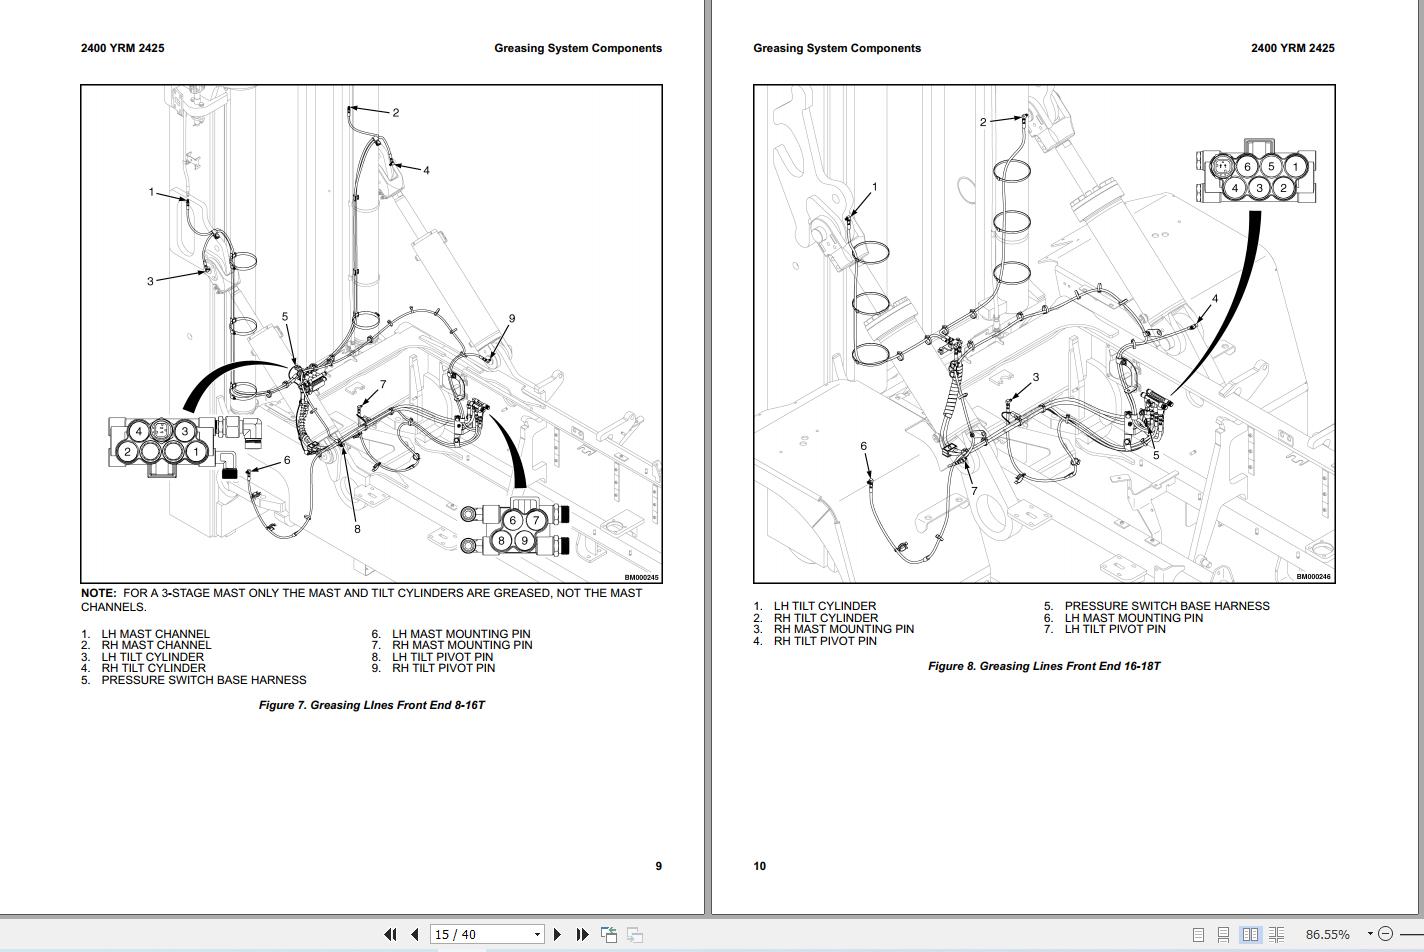Switch to single page view
The width and height of the screenshot is (1424, 952).
point(1198,934)
